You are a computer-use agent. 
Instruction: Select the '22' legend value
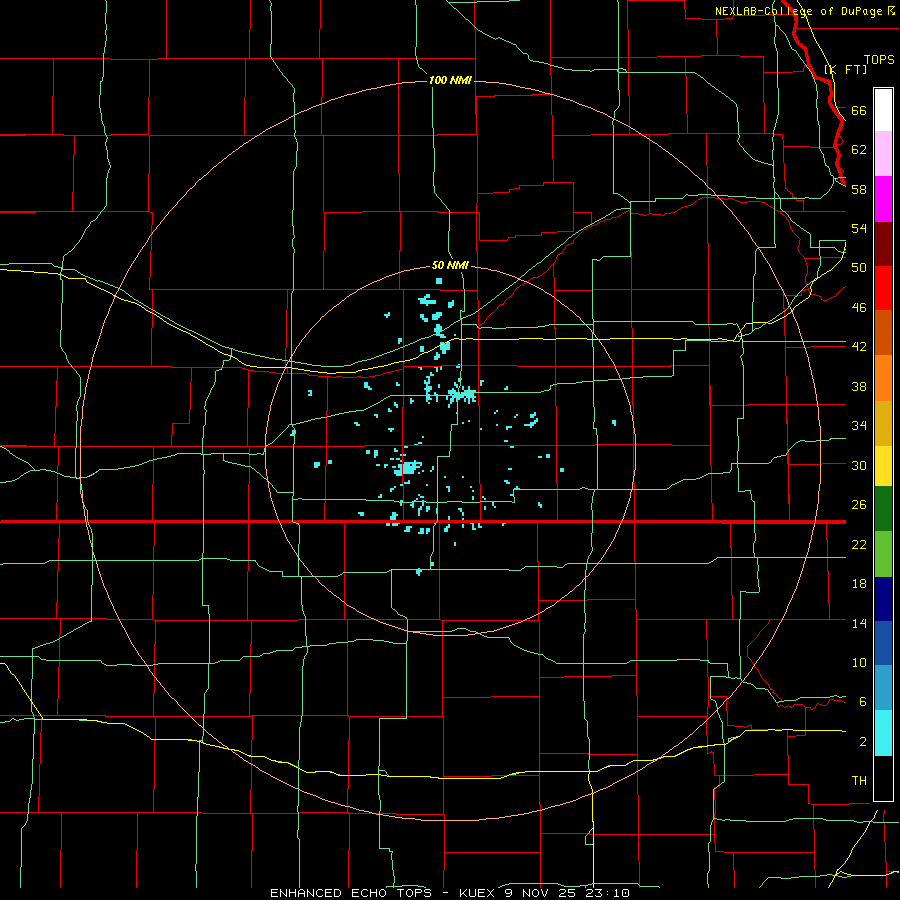(x=859, y=544)
